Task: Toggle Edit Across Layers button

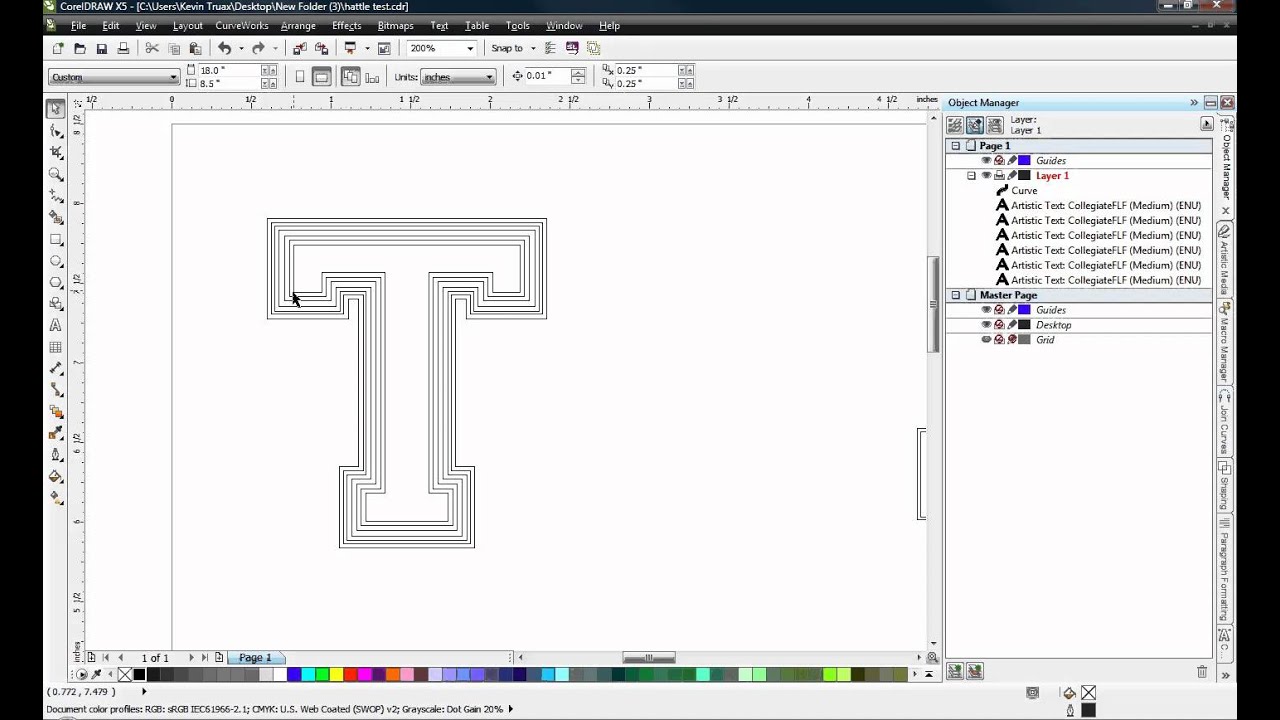Action: pyautogui.click(x=975, y=125)
